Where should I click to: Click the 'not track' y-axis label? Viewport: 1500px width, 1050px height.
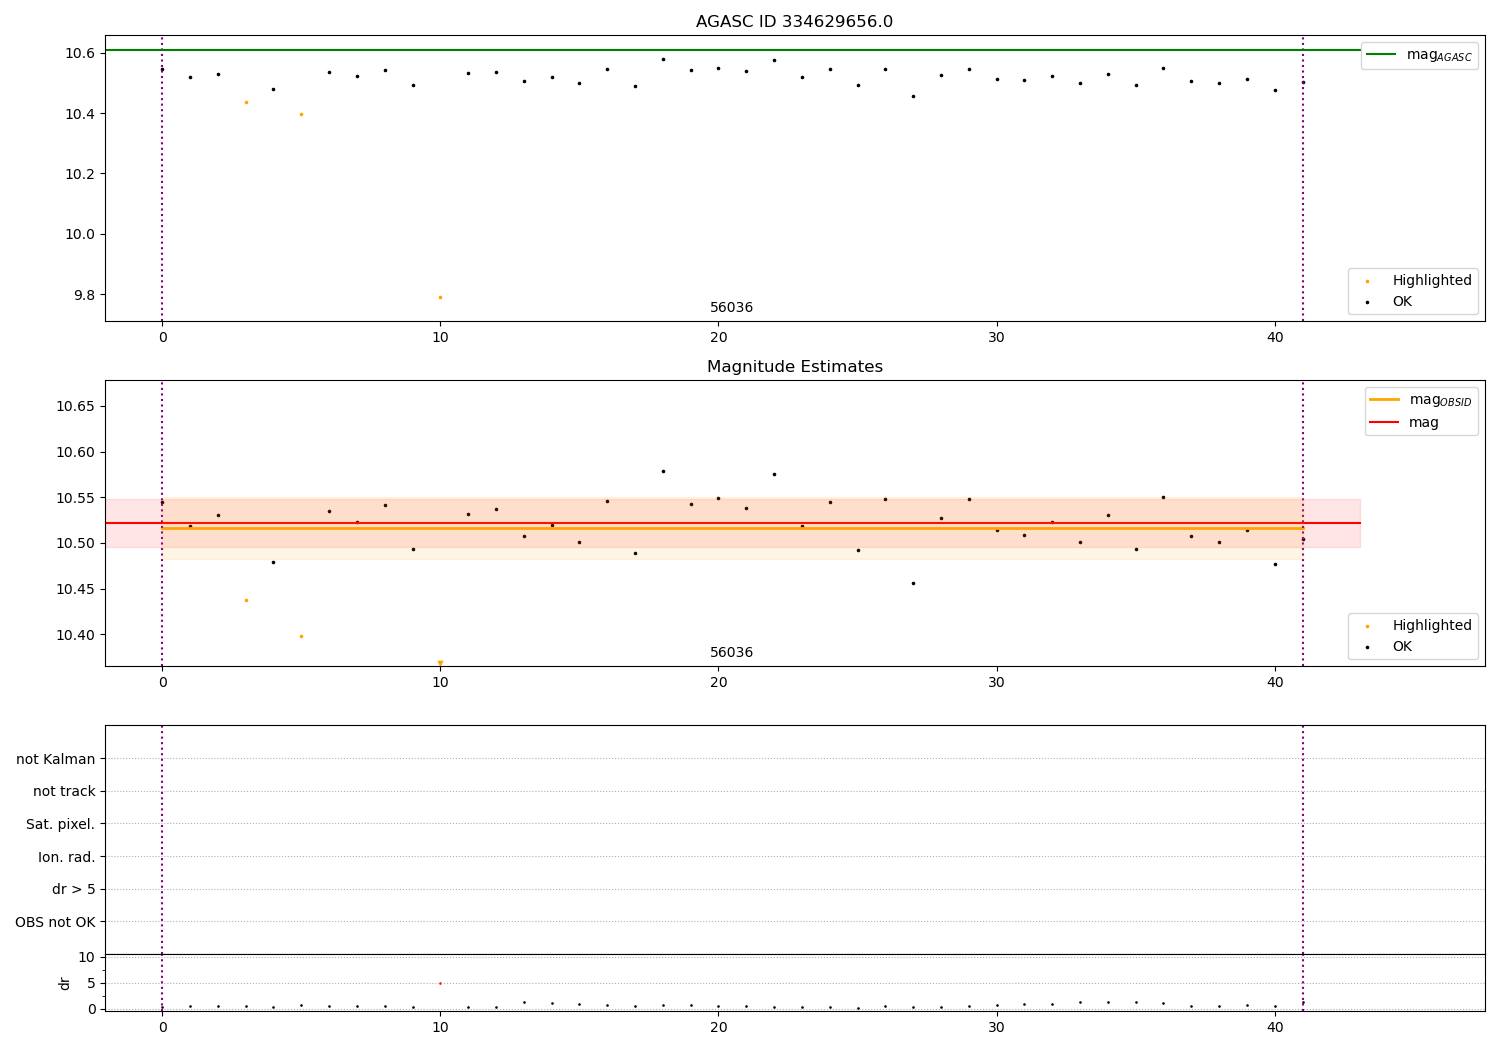[x=64, y=792]
